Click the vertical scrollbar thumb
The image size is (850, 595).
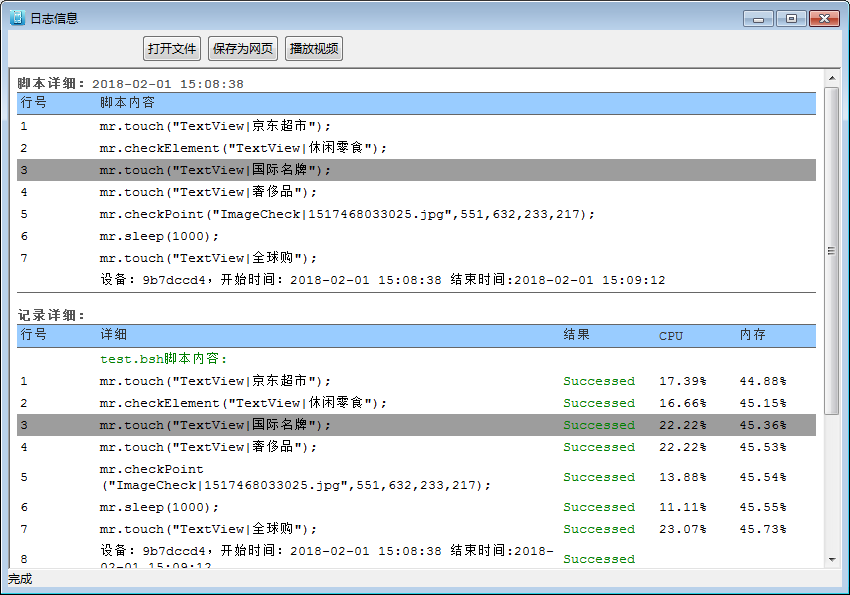[x=831, y=250]
